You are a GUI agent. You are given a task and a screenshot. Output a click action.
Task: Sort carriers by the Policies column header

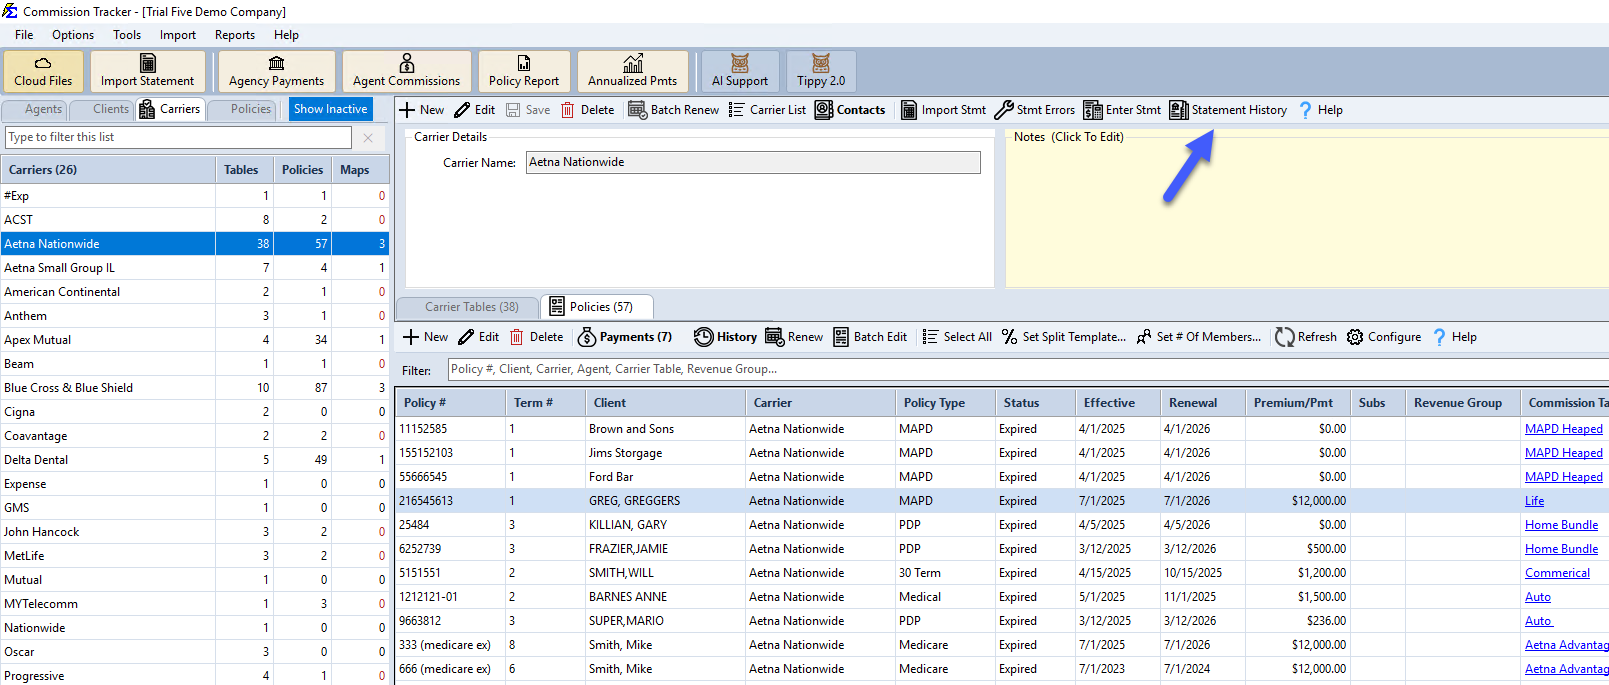pyautogui.click(x=303, y=170)
